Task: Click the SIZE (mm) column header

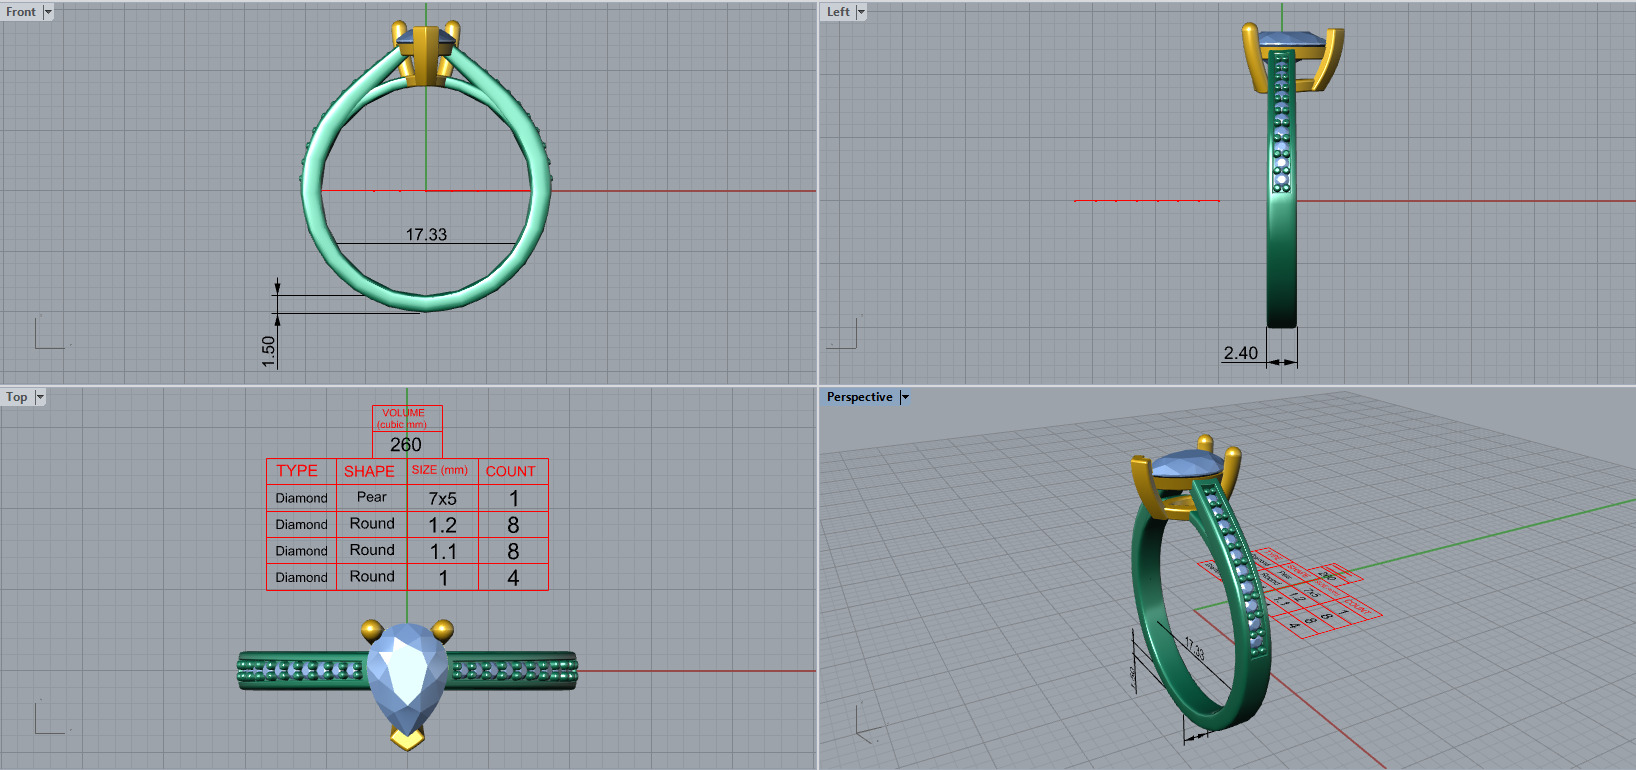Action: [x=440, y=470]
